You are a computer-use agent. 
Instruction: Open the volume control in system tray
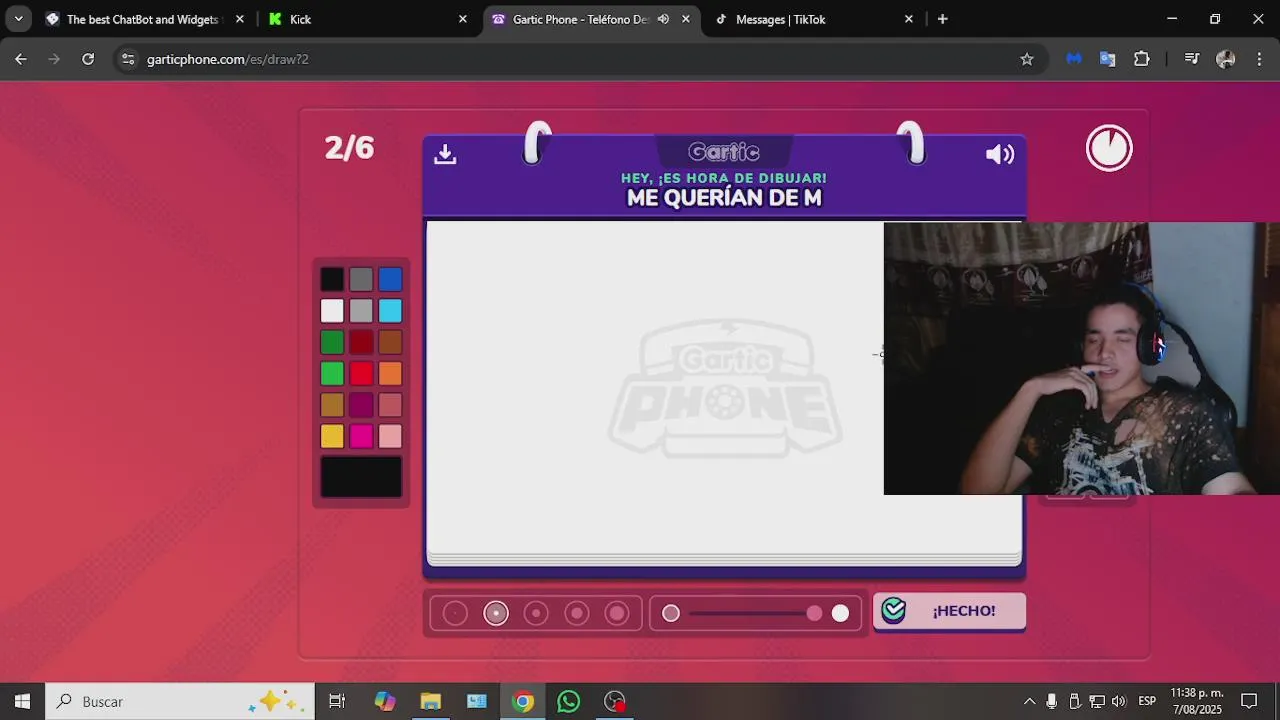[1118, 701]
